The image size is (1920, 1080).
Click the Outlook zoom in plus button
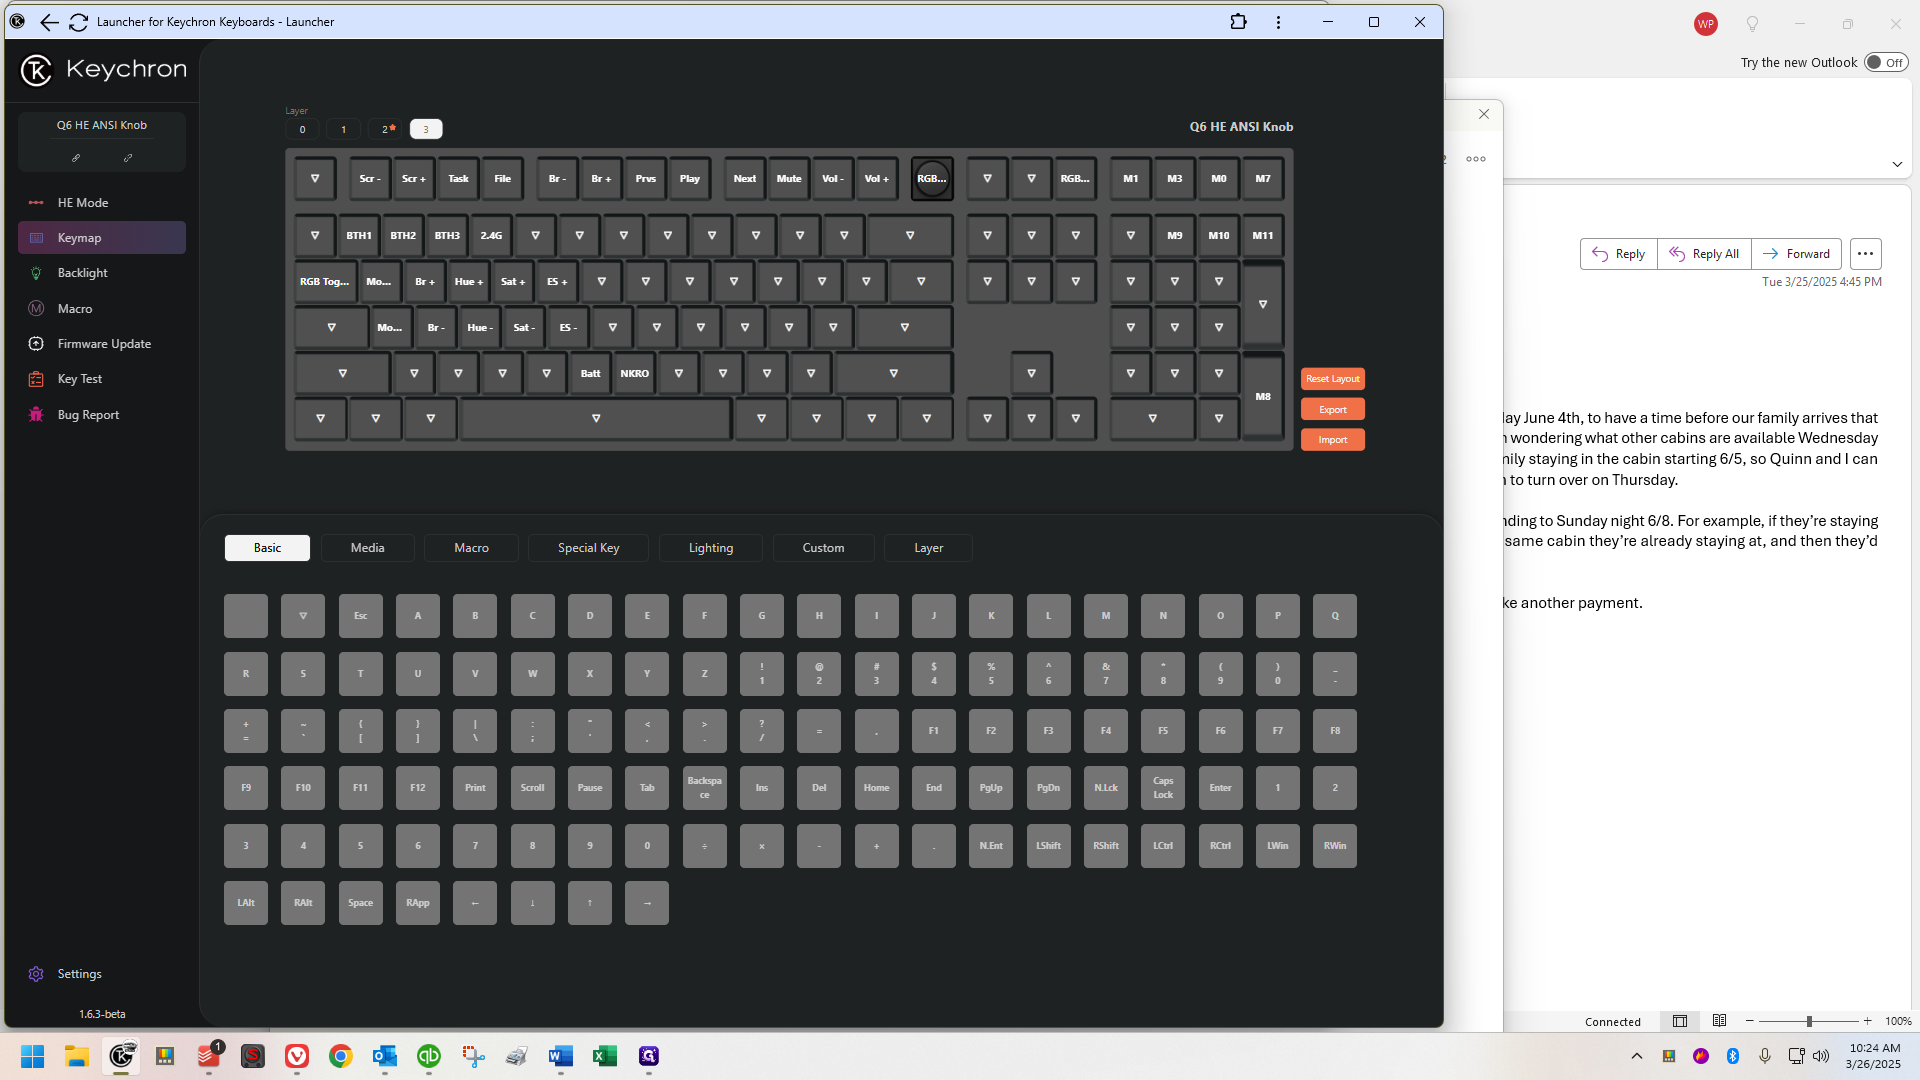point(1867,1021)
